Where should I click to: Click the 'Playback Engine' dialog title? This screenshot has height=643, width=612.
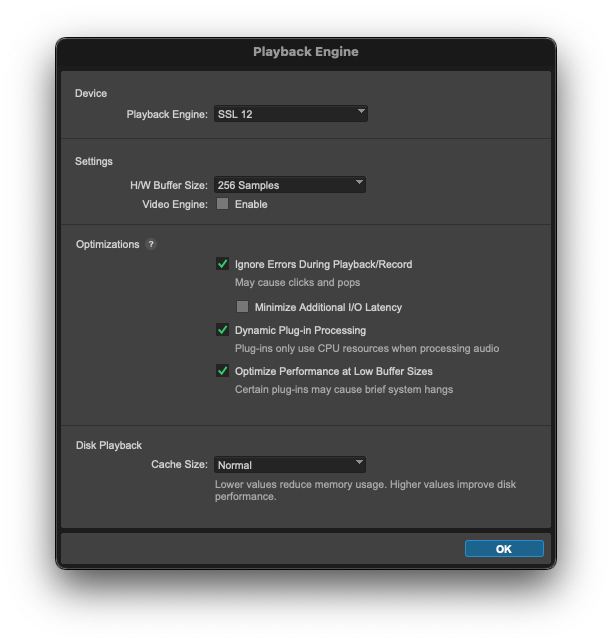(x=306, y=52)
